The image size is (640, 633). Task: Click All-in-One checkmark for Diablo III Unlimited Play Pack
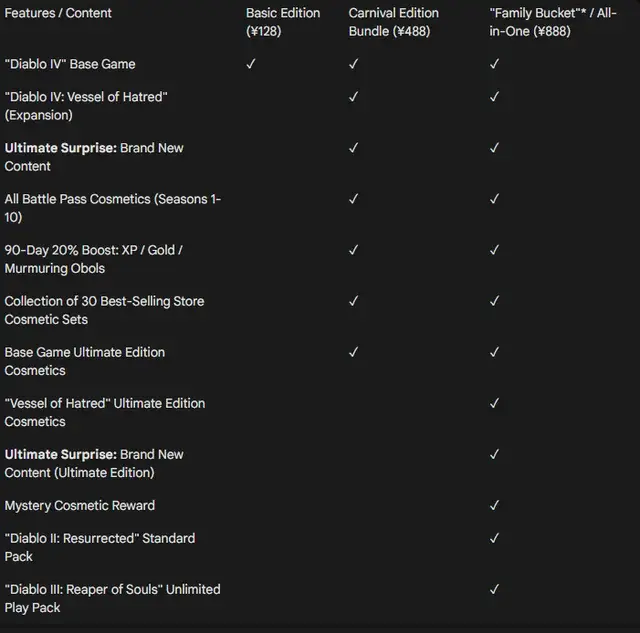(x=494, y=590)
